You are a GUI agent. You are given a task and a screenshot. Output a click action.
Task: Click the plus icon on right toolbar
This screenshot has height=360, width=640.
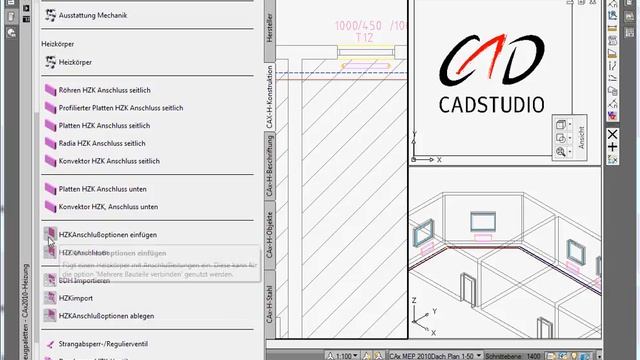pos(612,147)
